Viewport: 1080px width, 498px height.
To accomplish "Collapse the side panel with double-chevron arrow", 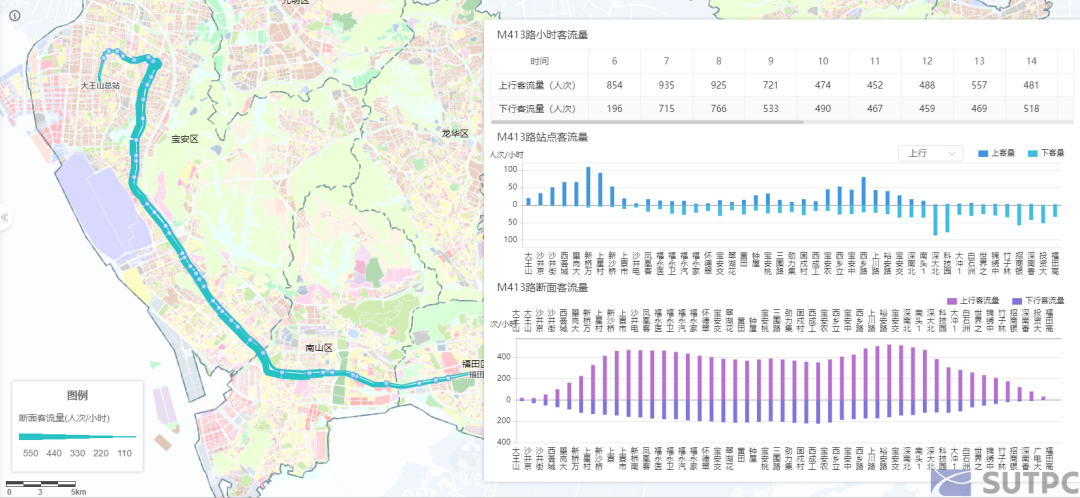I will click(4, 218).
